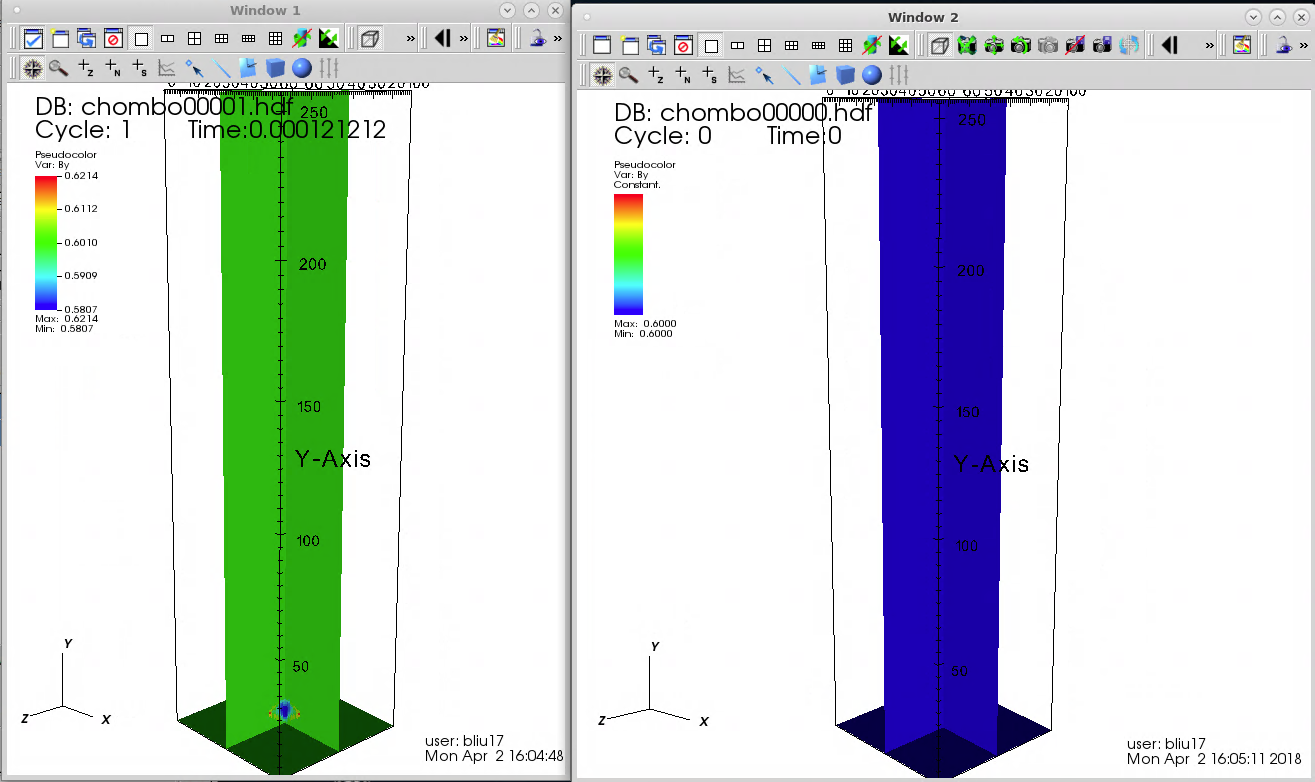The width and height of the screenshot is (1315, 782).
Task: Invert foreground/background colors in Window 1
Action: 329,39
